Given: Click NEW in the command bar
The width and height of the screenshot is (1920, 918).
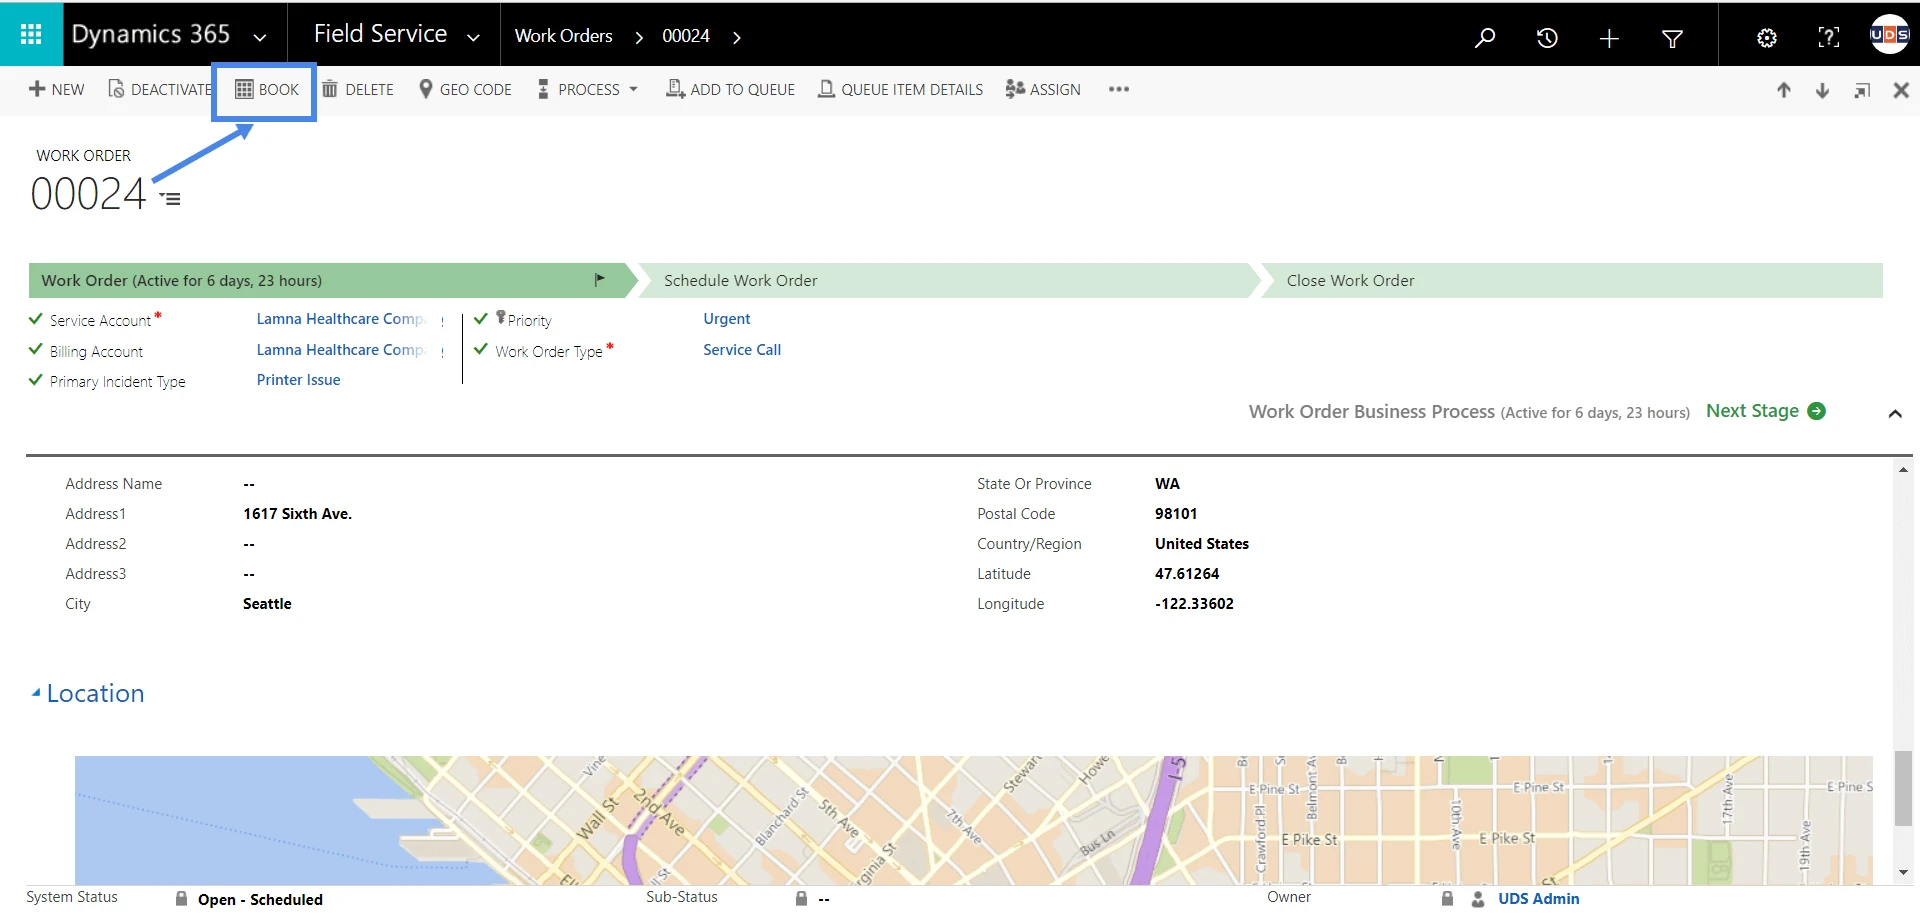Looking at the screenshot, I should [57, 89].
